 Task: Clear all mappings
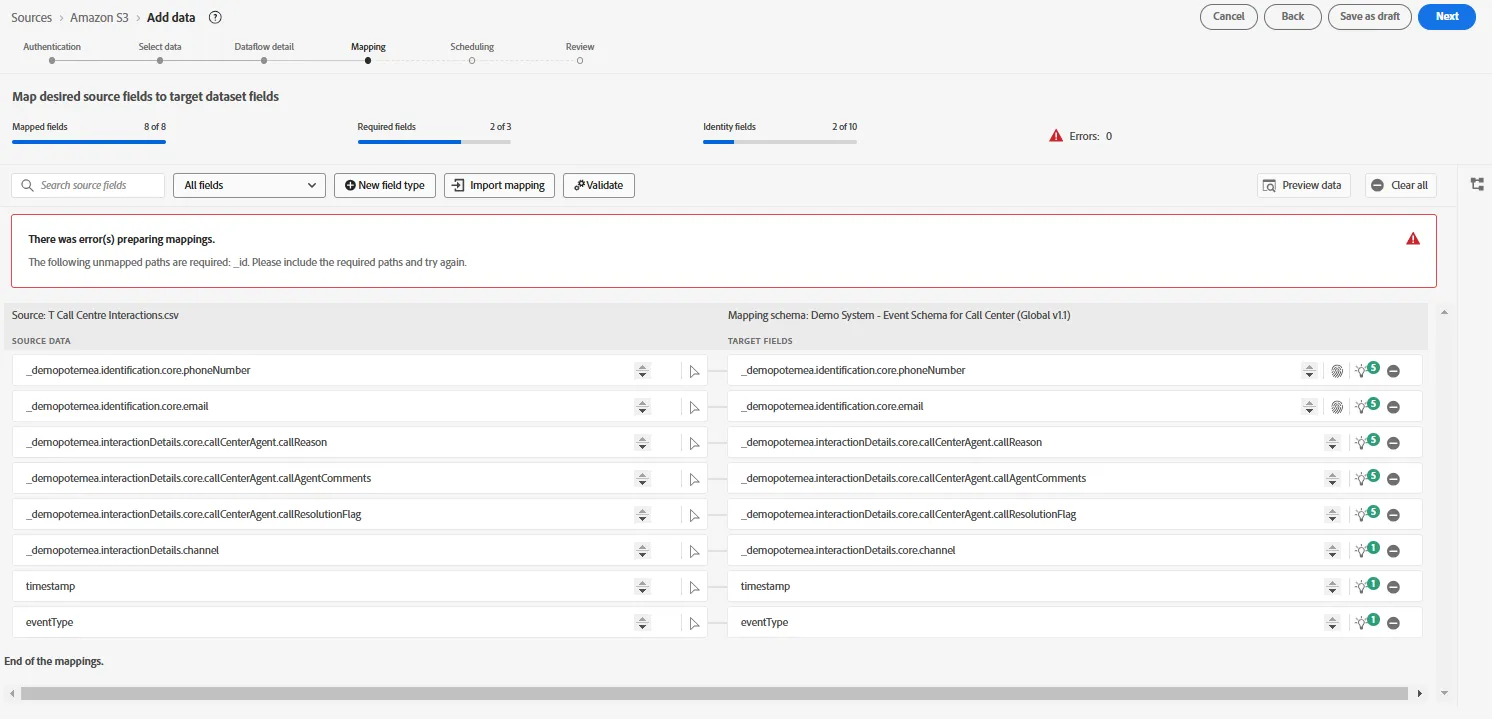pyautogui.click(x=1401, y=185)
